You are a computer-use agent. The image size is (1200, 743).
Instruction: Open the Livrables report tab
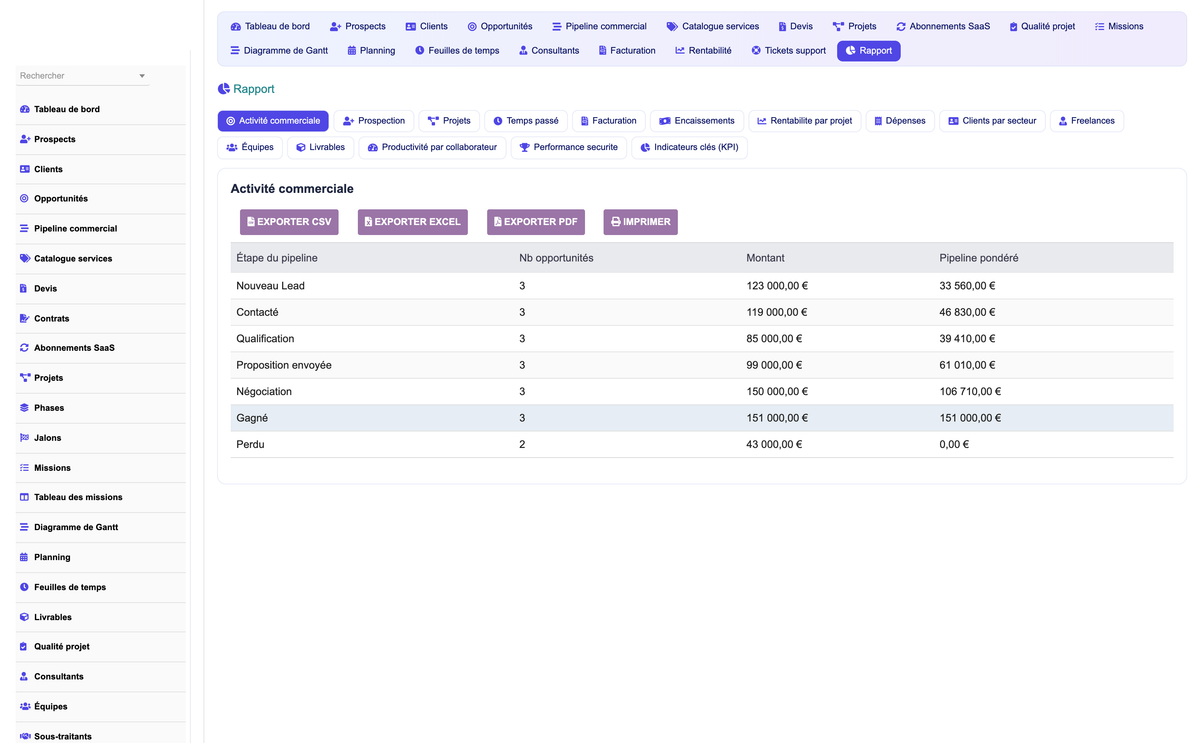tap(320, 147)
